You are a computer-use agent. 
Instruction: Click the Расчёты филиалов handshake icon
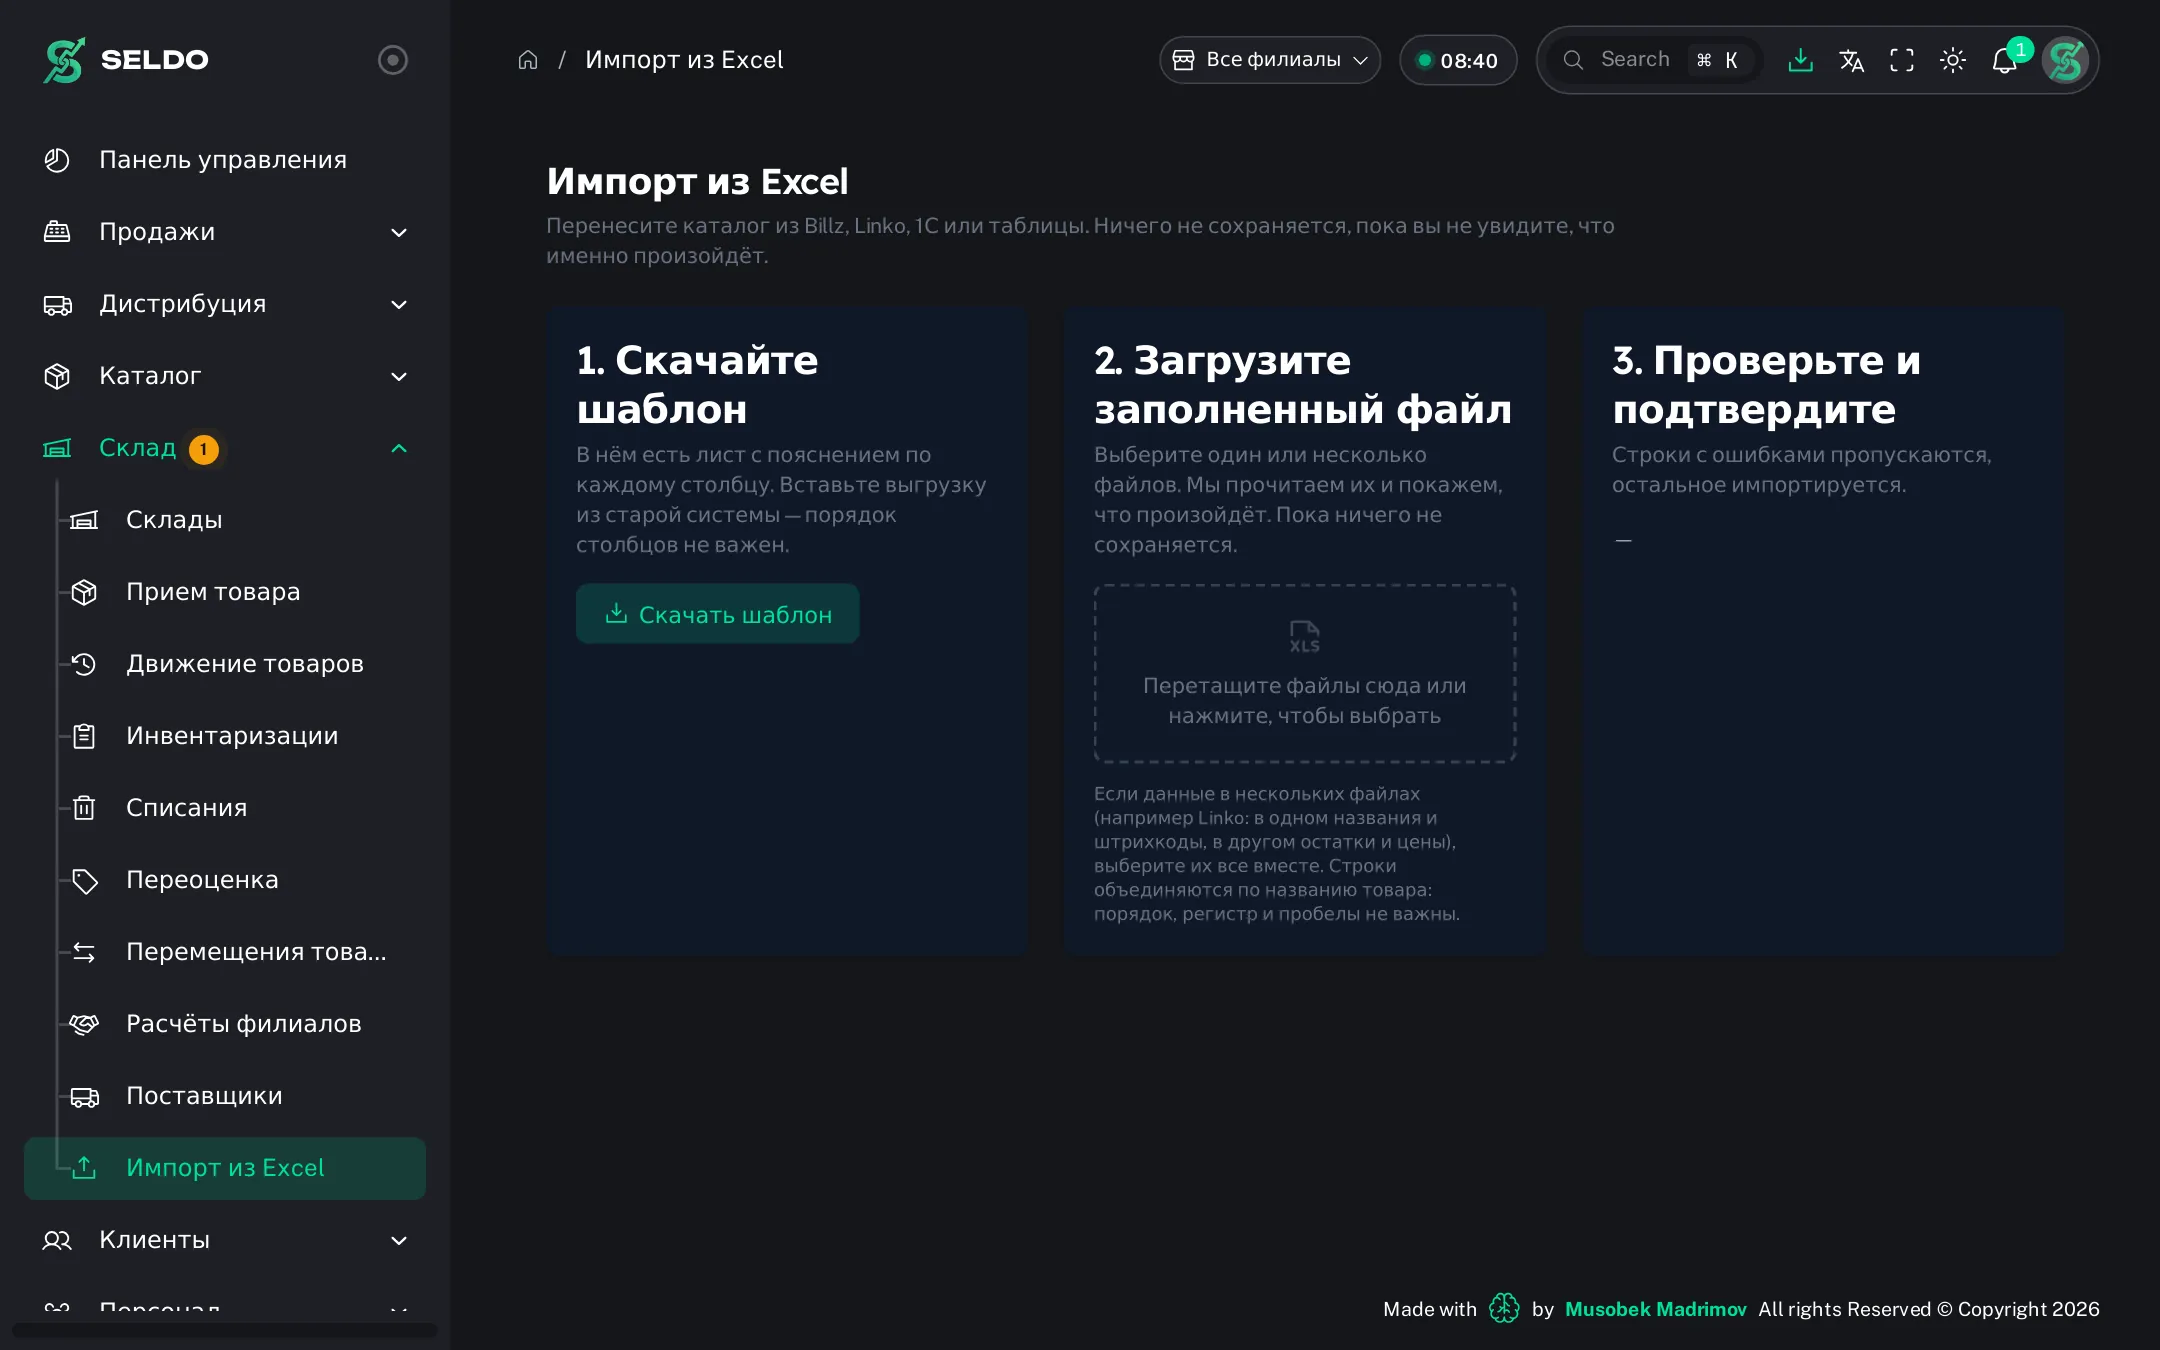click(85, 1024)
